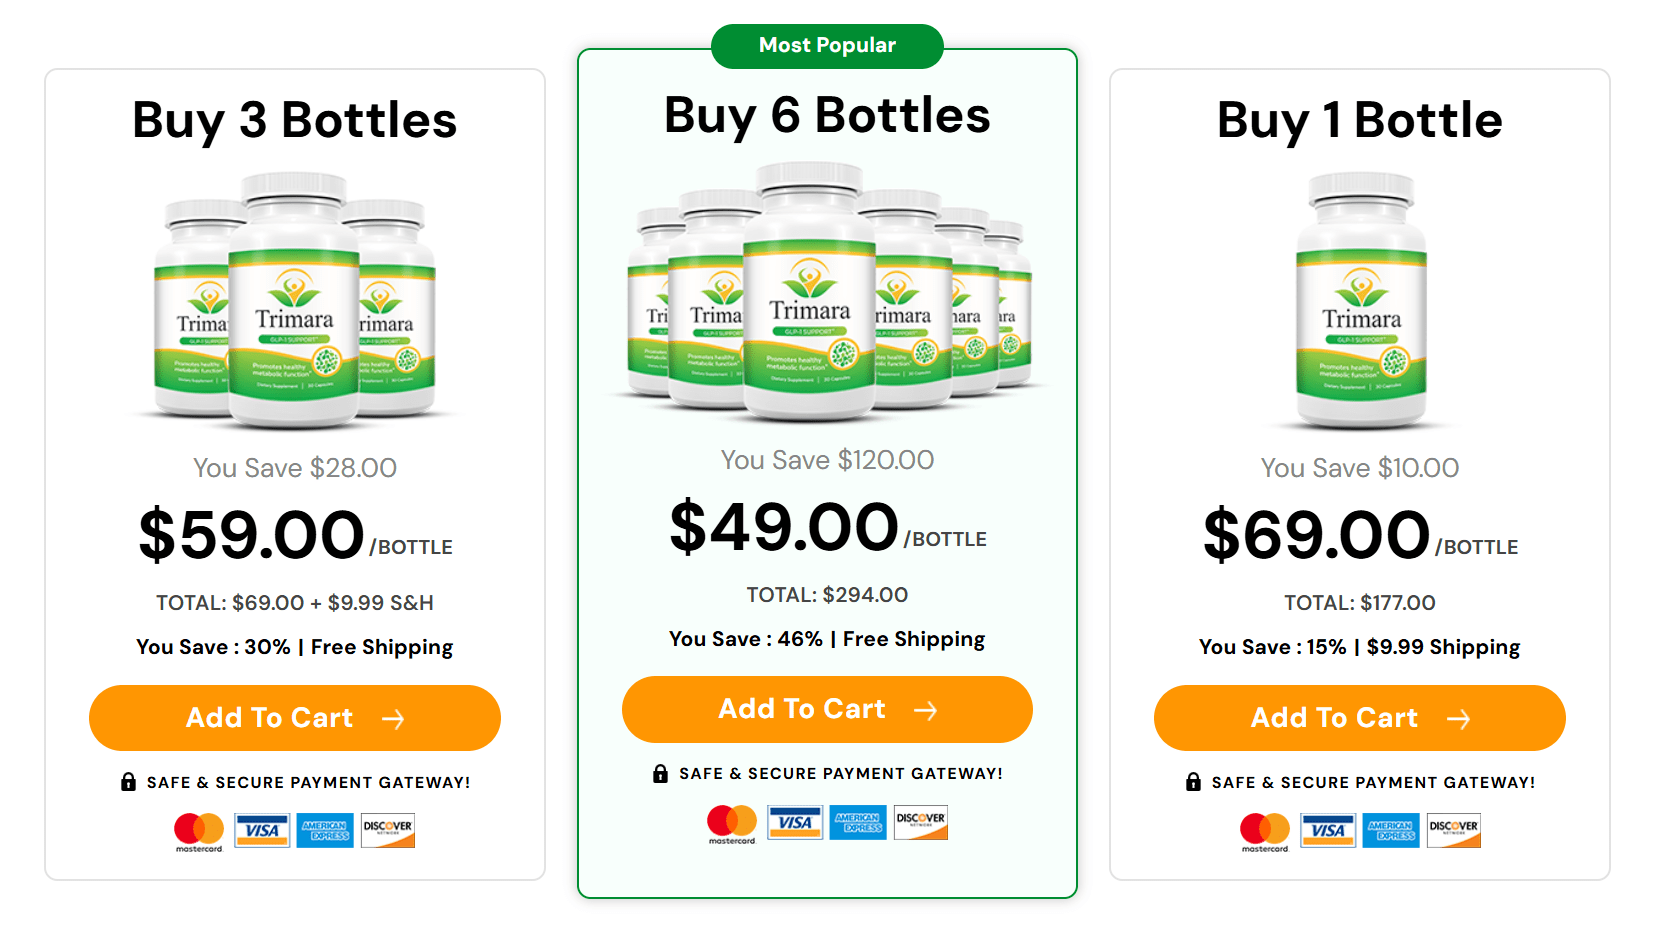Click the Discover Network icon under Buy 6 Bottles
Screen dimensions: 1656x932
921,821
